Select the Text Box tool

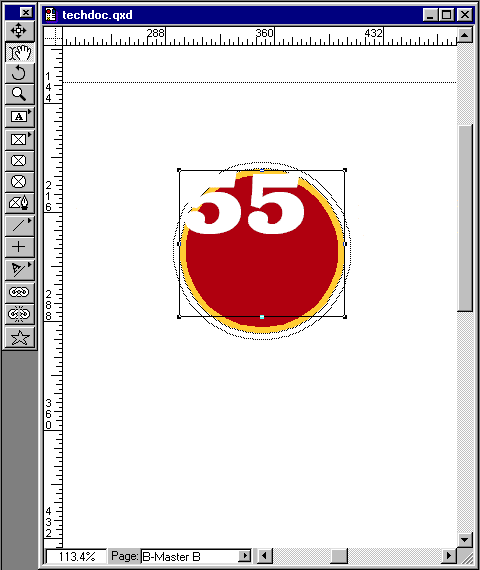[x=19, y=117]
